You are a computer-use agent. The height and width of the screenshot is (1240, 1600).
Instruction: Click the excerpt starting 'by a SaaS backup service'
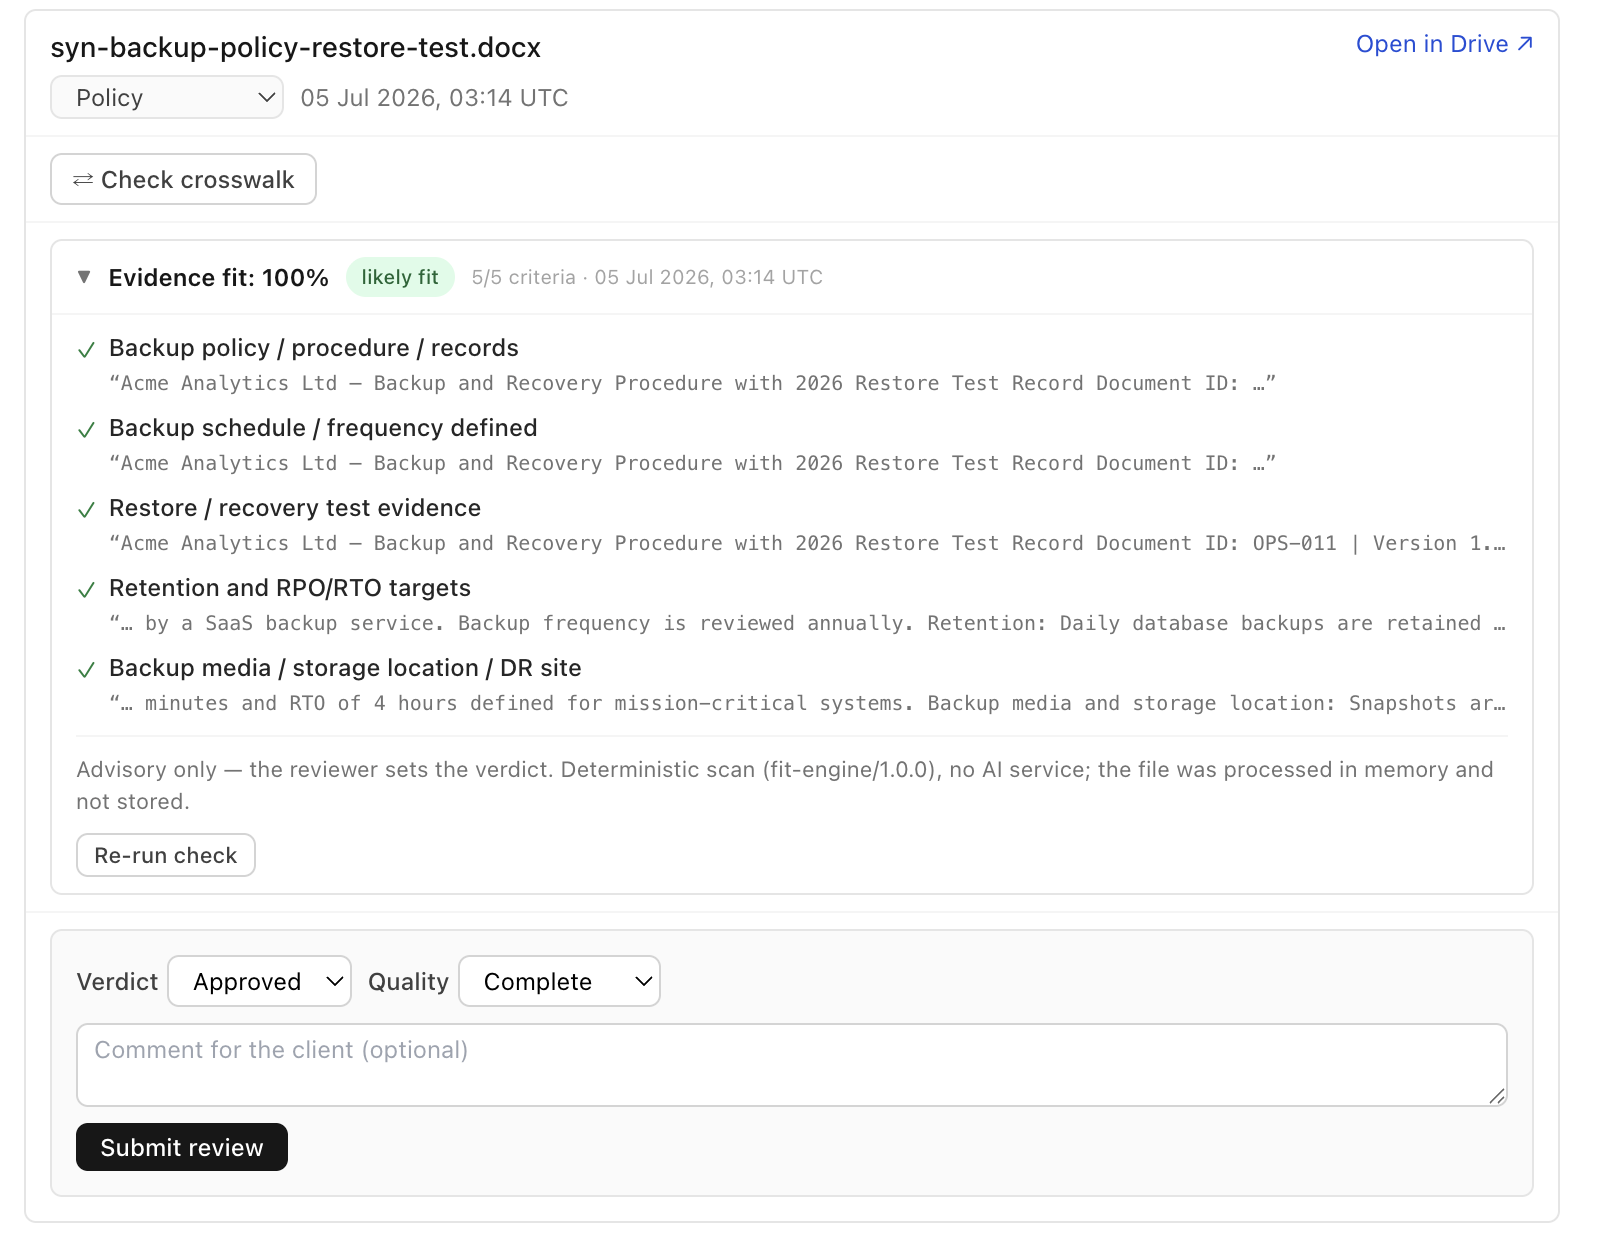coord(807,623)
